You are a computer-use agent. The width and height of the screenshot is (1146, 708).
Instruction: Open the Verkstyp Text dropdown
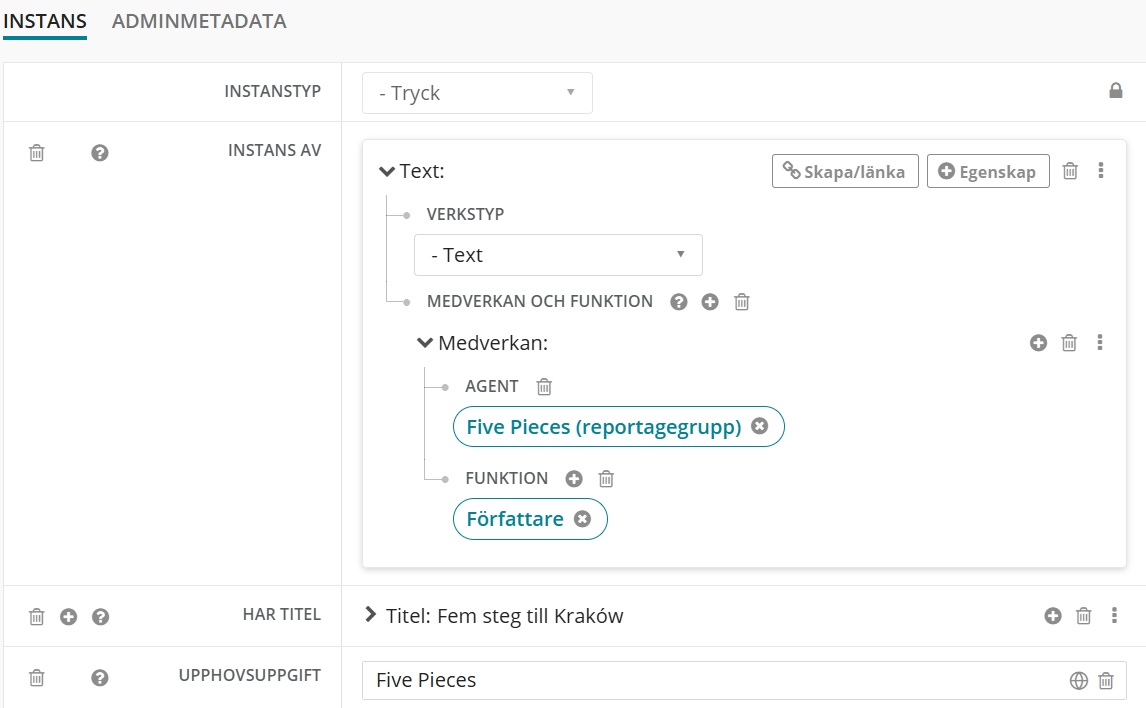558,255
